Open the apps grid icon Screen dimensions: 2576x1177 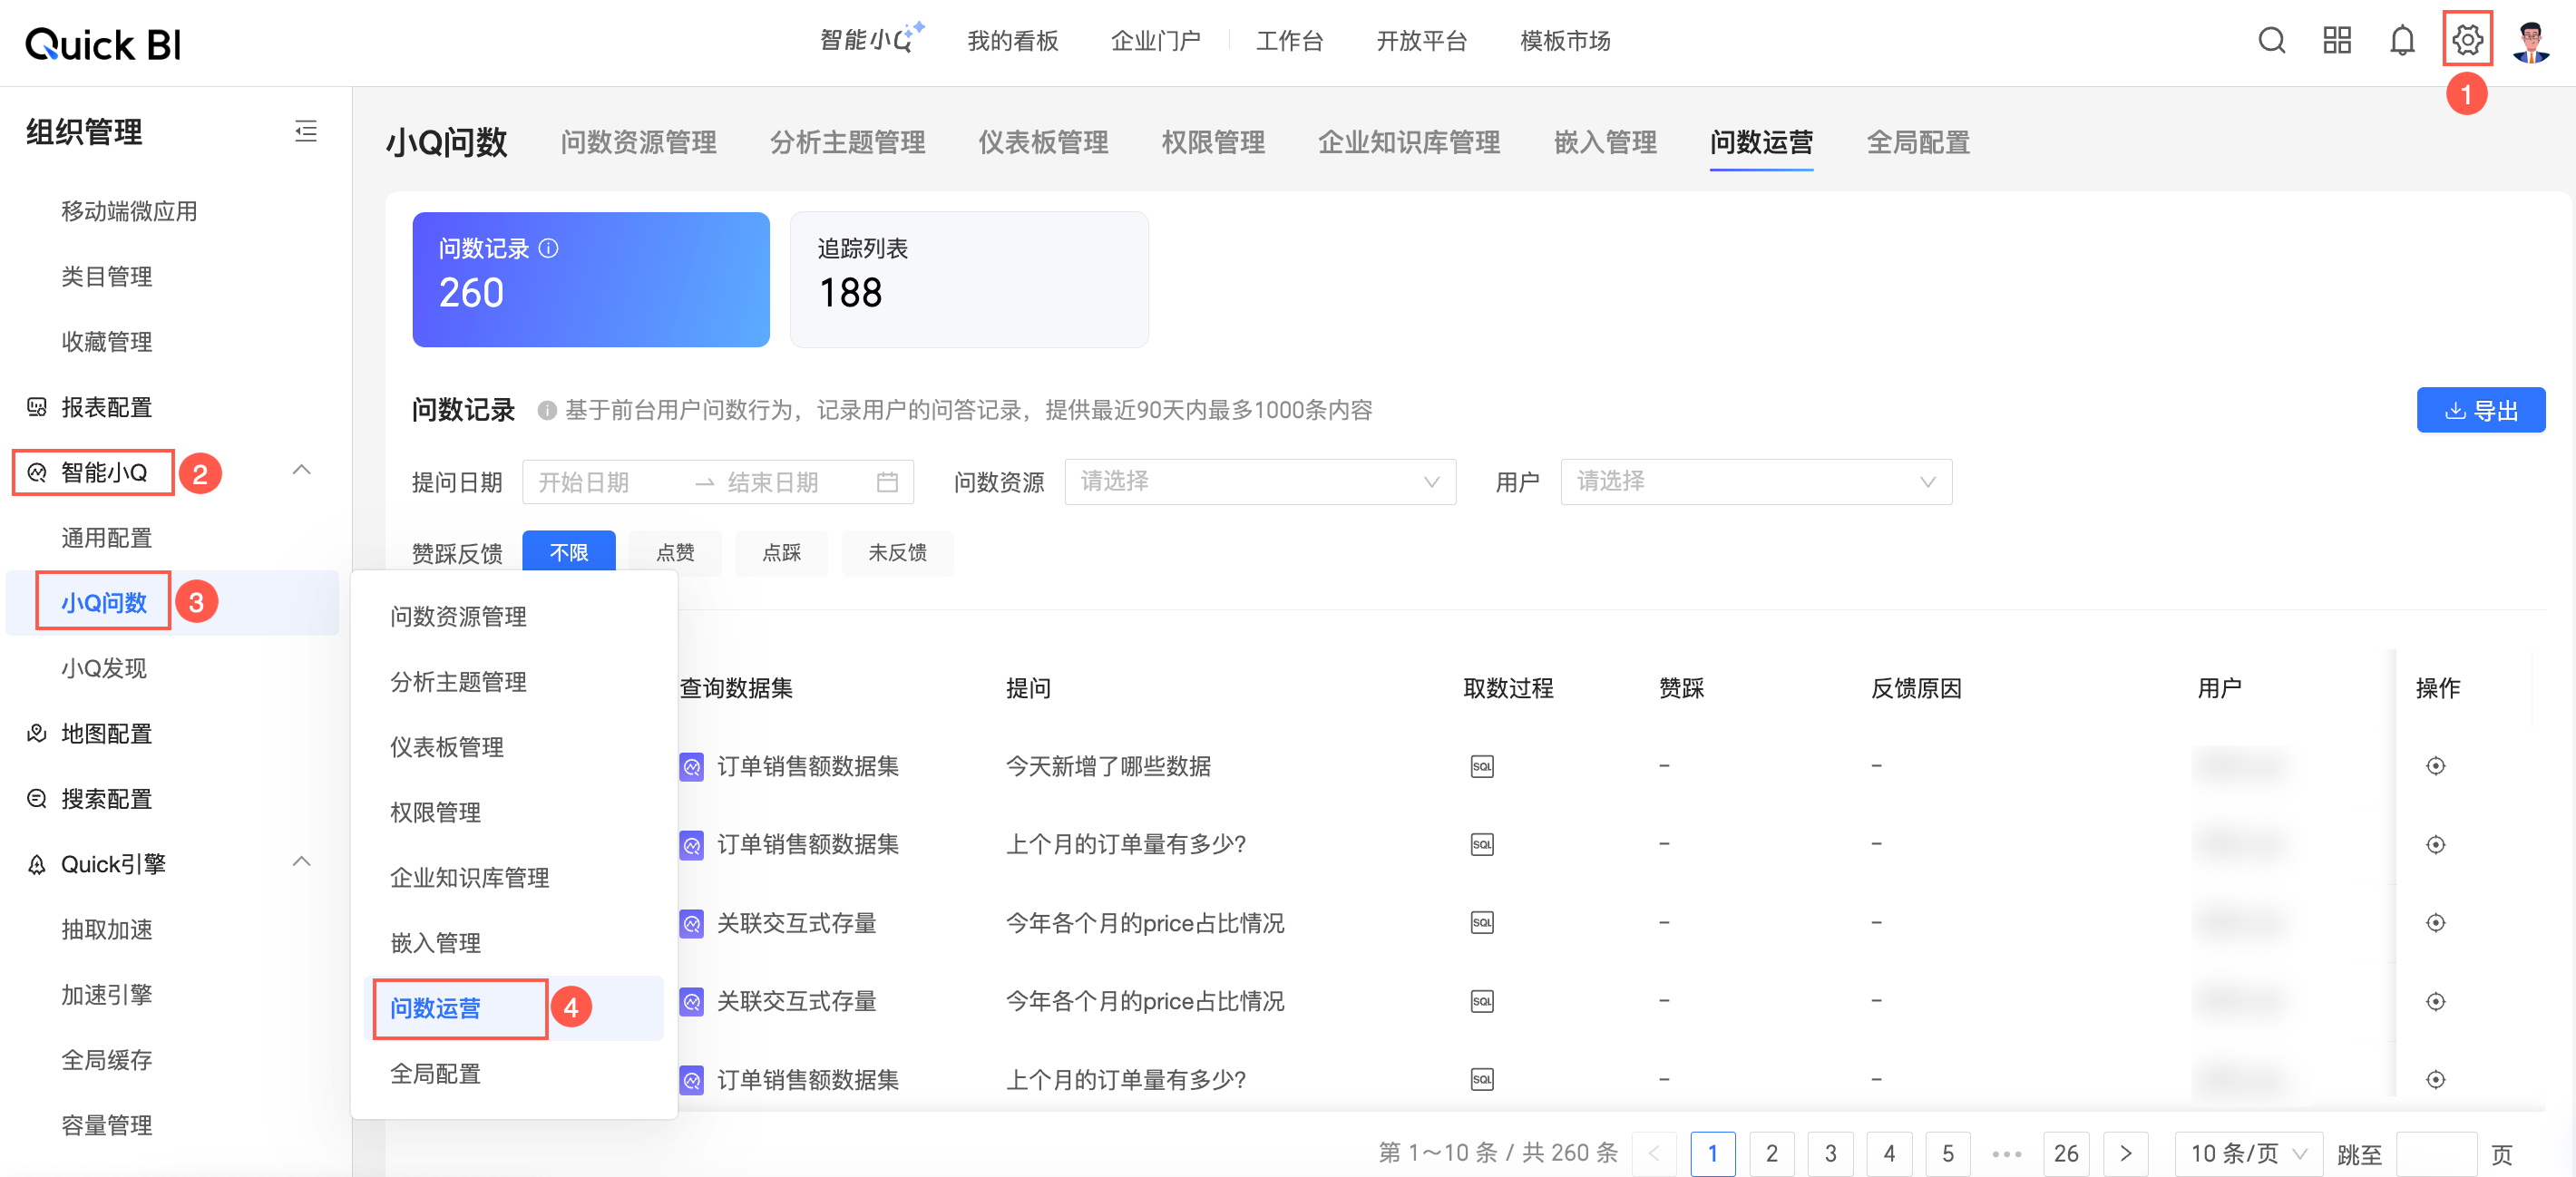2337,41
